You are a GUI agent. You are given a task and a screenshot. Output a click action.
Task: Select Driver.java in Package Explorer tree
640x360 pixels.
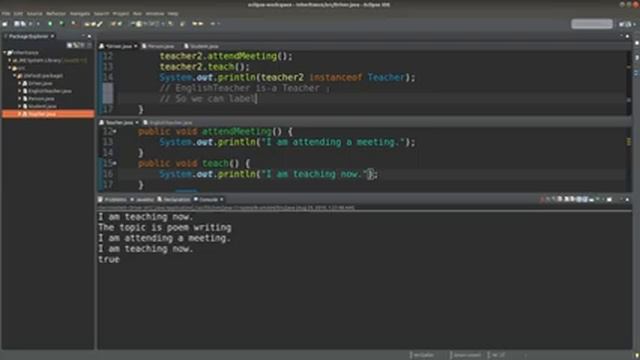pos(40,83)
